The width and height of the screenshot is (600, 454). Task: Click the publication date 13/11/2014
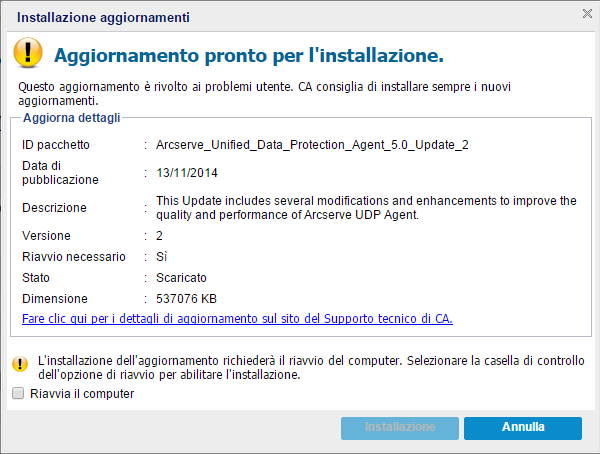[190, 172]
